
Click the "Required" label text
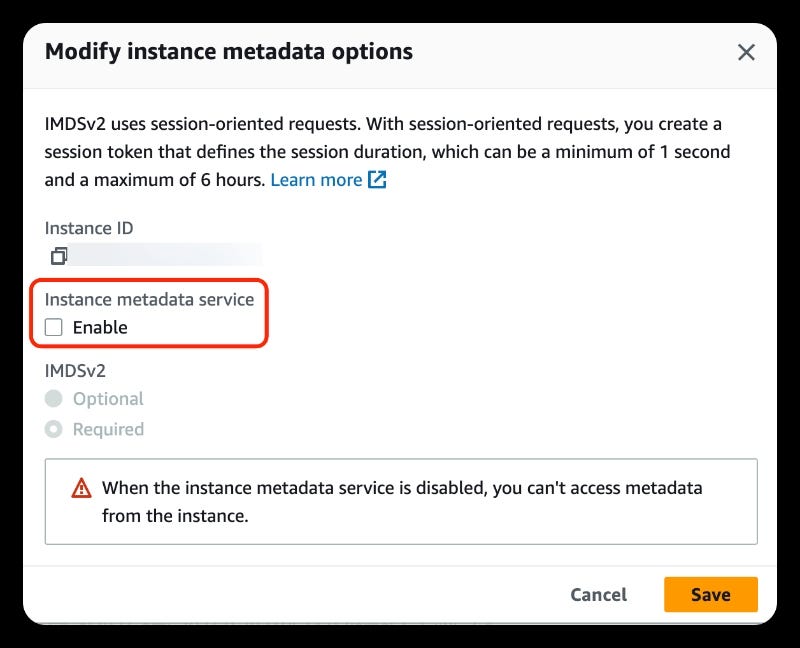coord(108,430)
